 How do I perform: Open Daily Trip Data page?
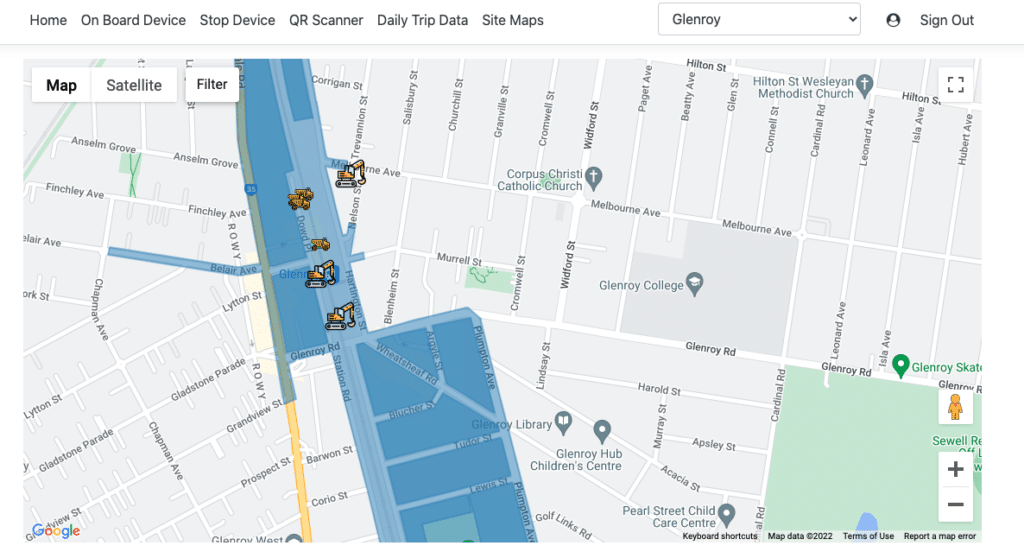pyautogui.click(x=423, y=20)
